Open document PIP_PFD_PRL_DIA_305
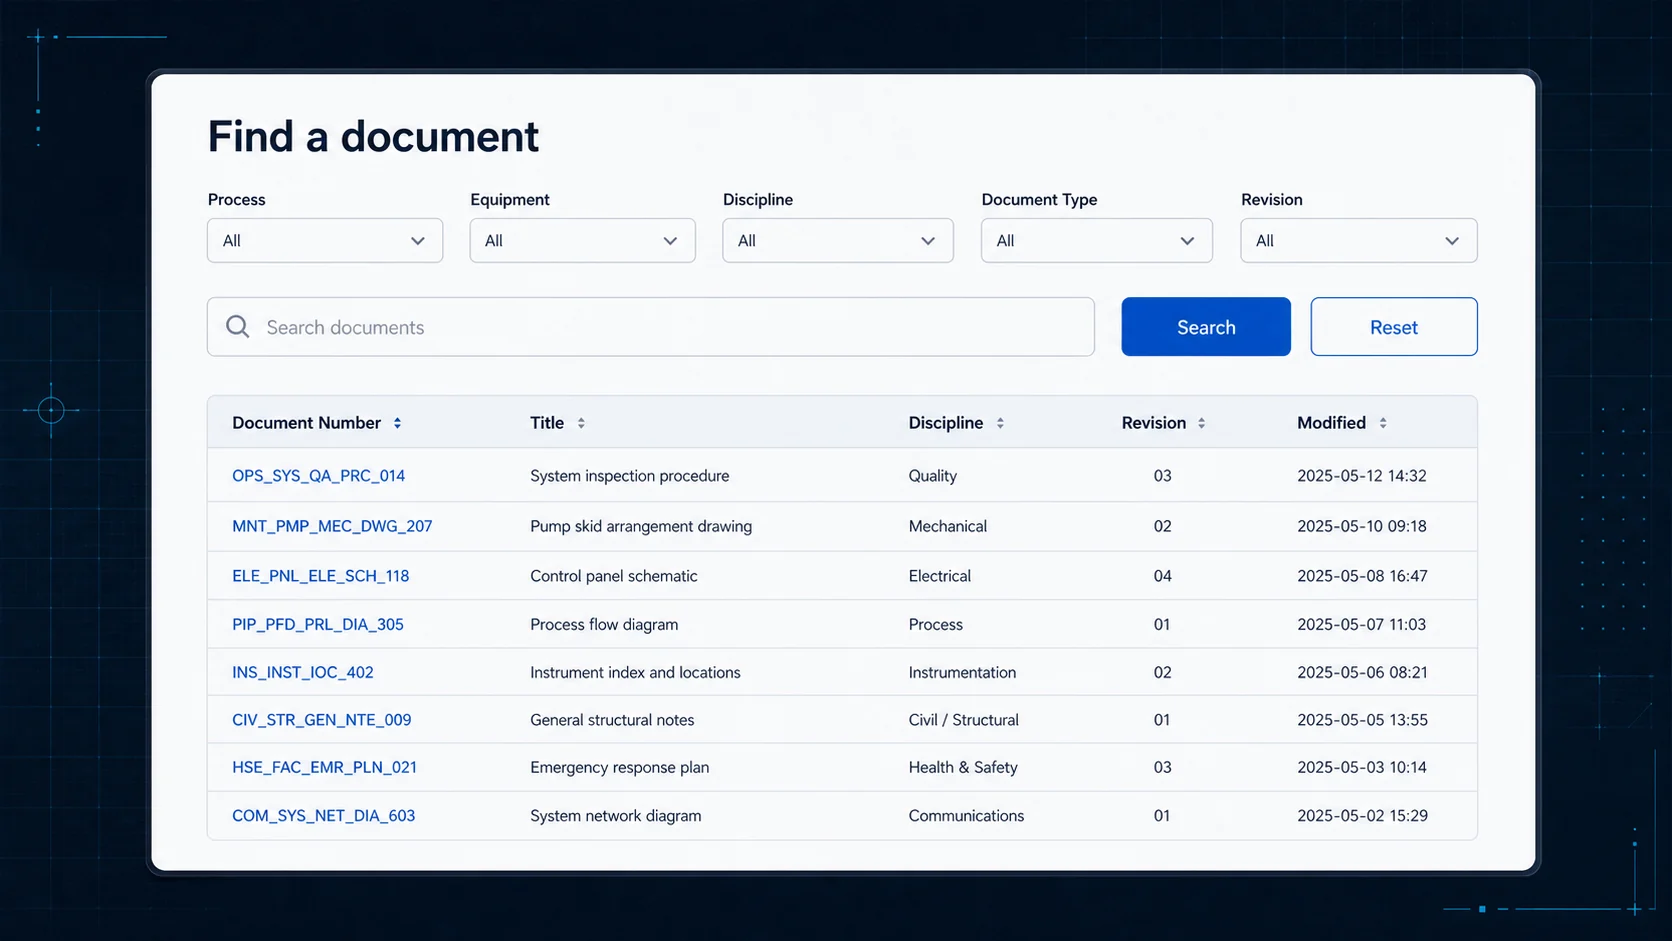1672x941 pixels. pos(318,624)
